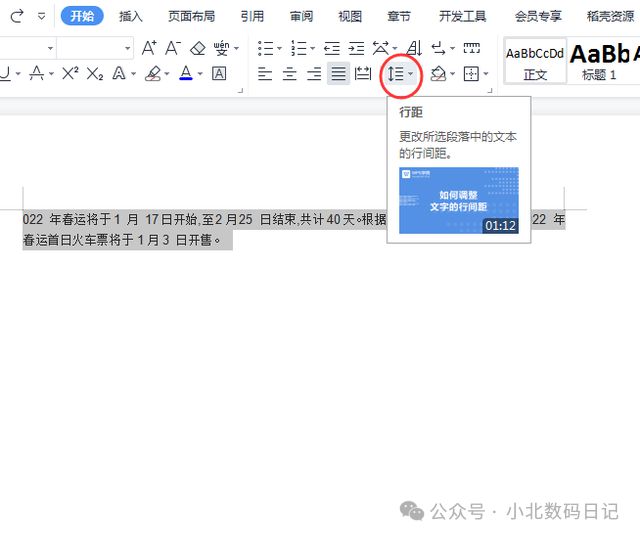Toggle strikethrough formatting
Viewport: 640px width, 538px height.
(37, 73)
